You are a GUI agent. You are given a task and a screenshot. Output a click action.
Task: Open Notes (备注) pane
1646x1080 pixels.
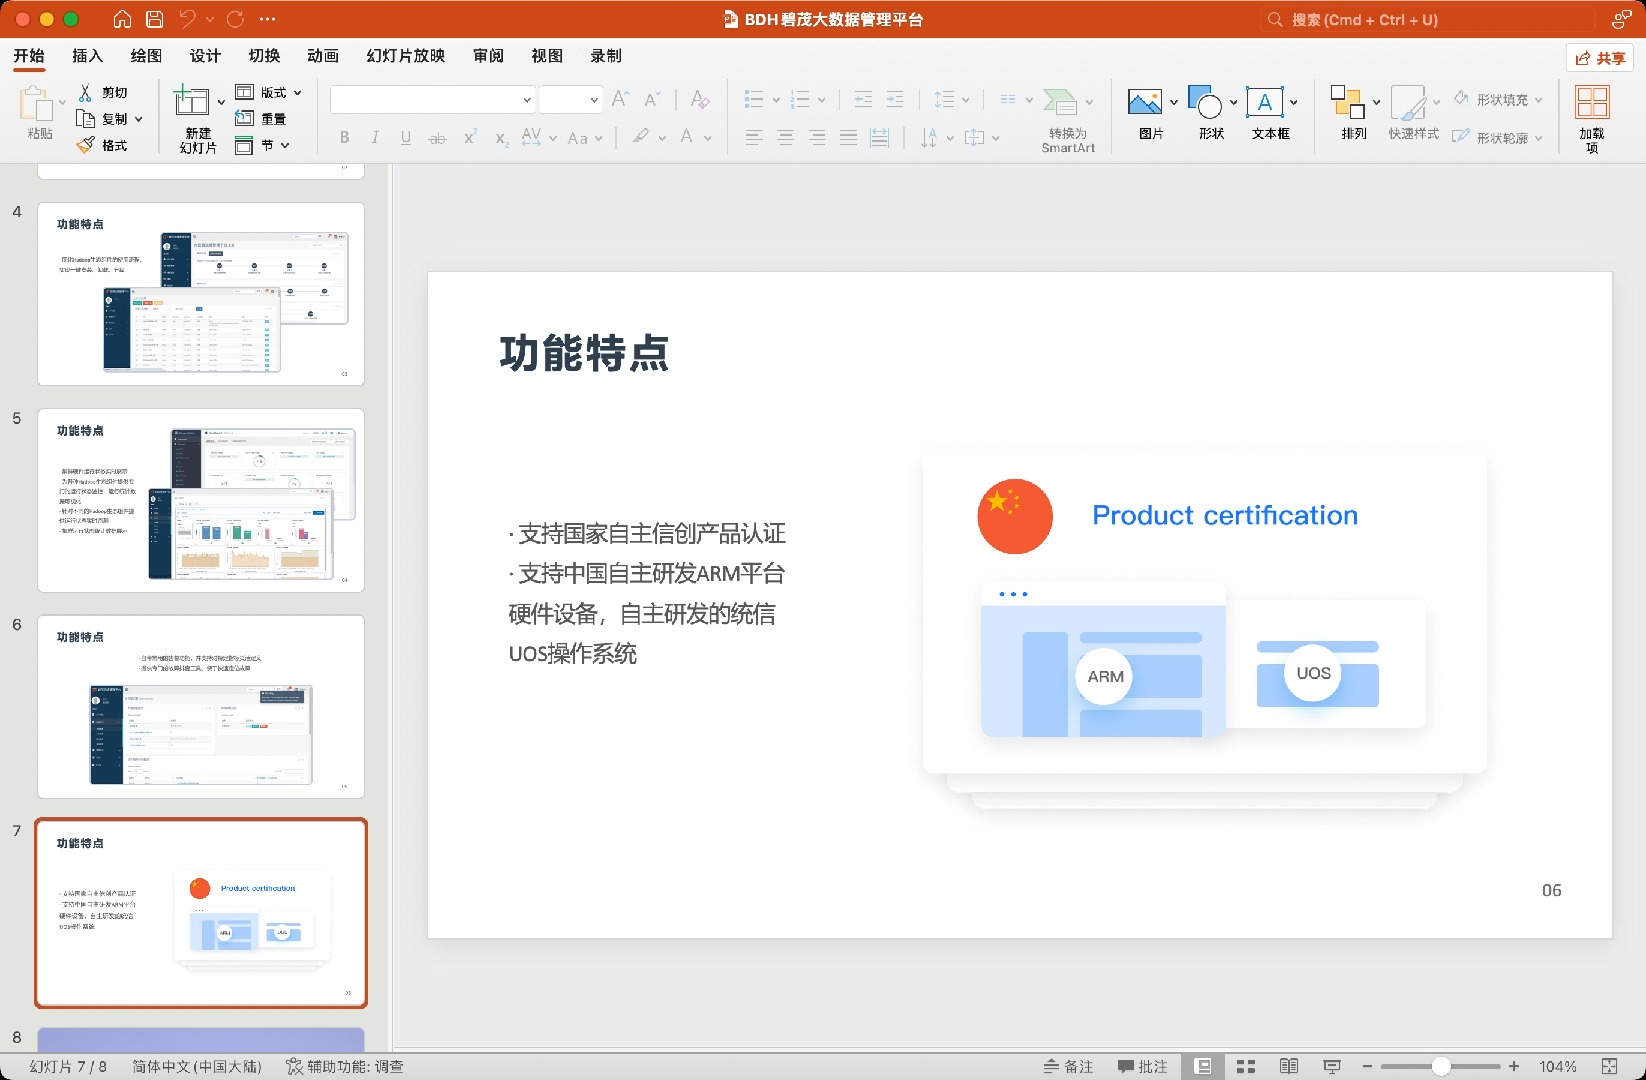click(x=1068, y=1066)
